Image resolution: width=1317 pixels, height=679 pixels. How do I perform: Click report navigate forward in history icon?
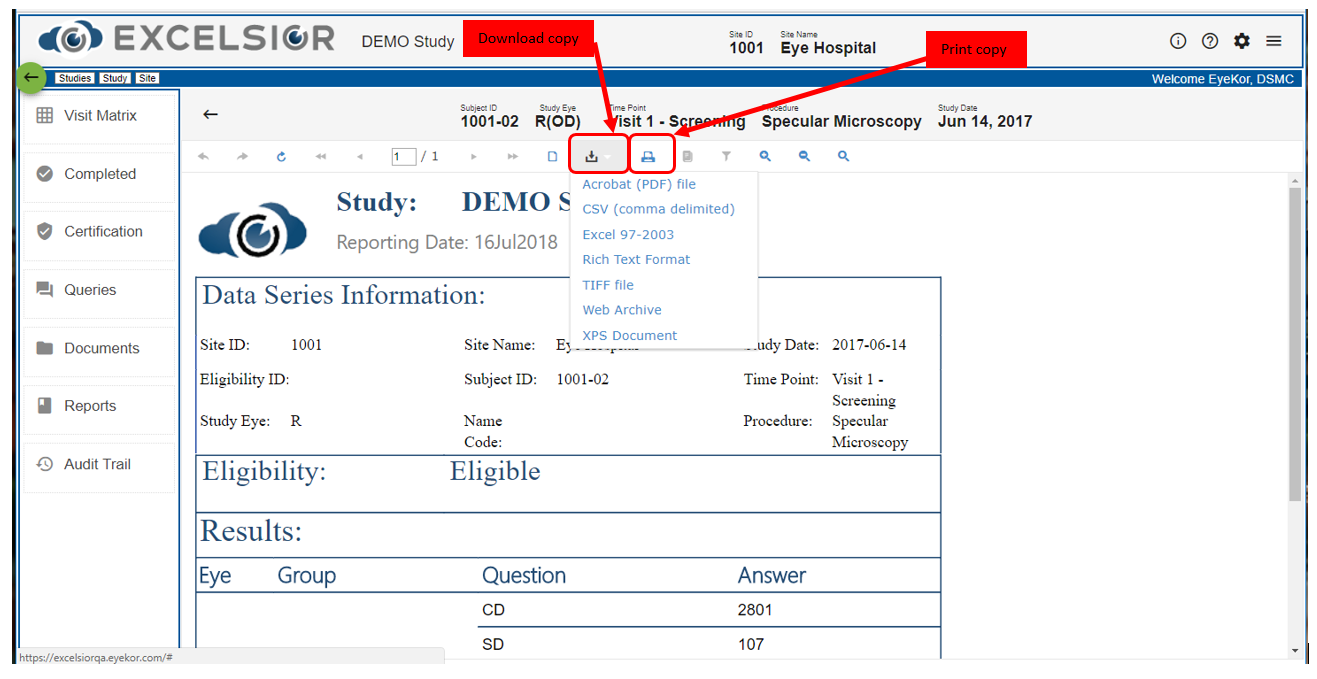click(242, 156)
